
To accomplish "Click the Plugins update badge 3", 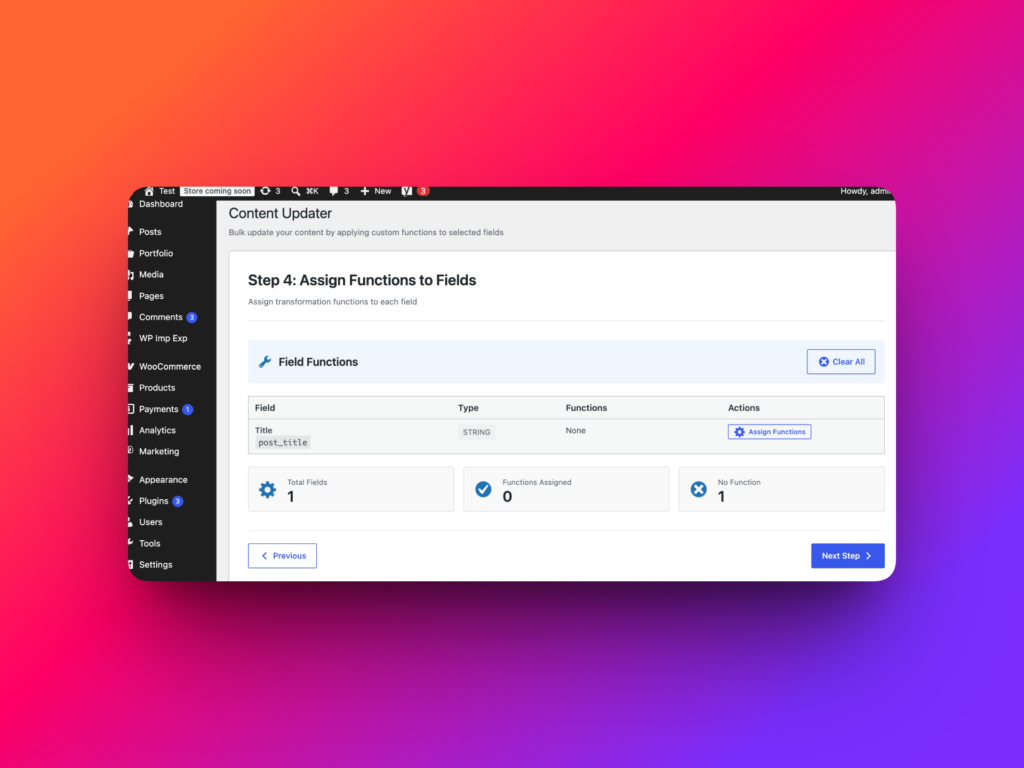I will tap(177, 502).
